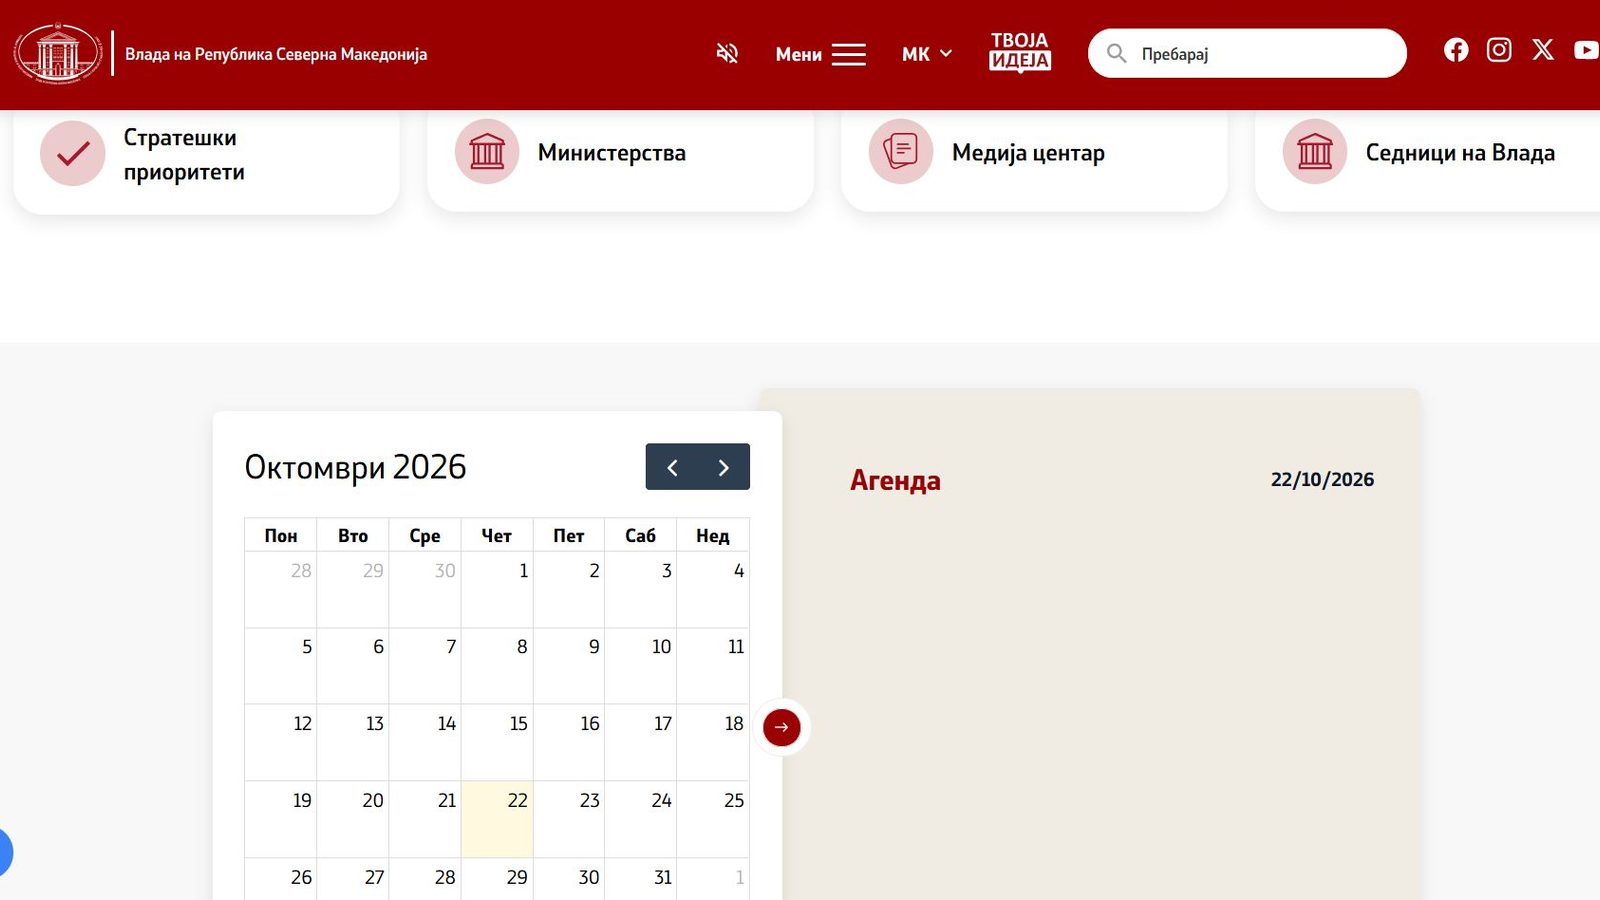Click the Саб column header
Screen dimensions: 1600x900
[641, 536]
